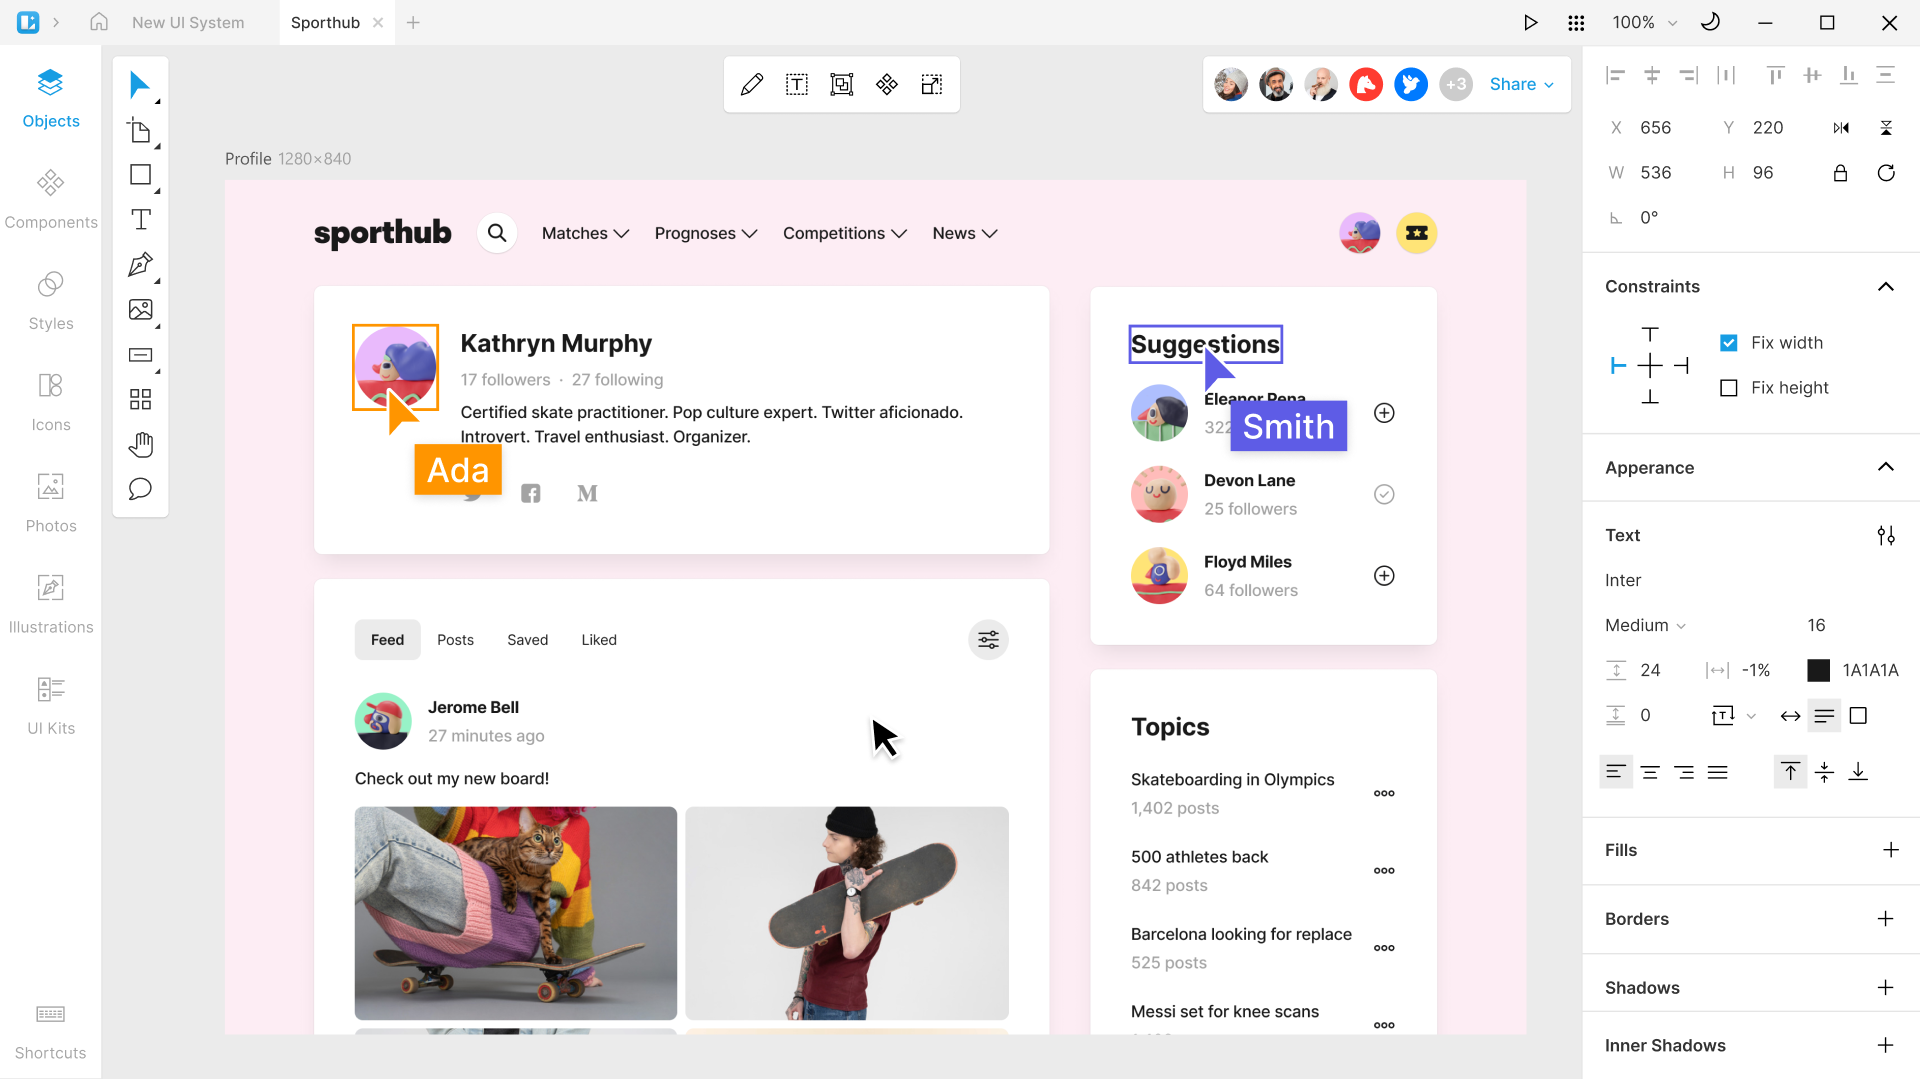Set vertical align bottom for text
The height and width of the screenshot is (1079, 1920).
[x=1858, y=772]
